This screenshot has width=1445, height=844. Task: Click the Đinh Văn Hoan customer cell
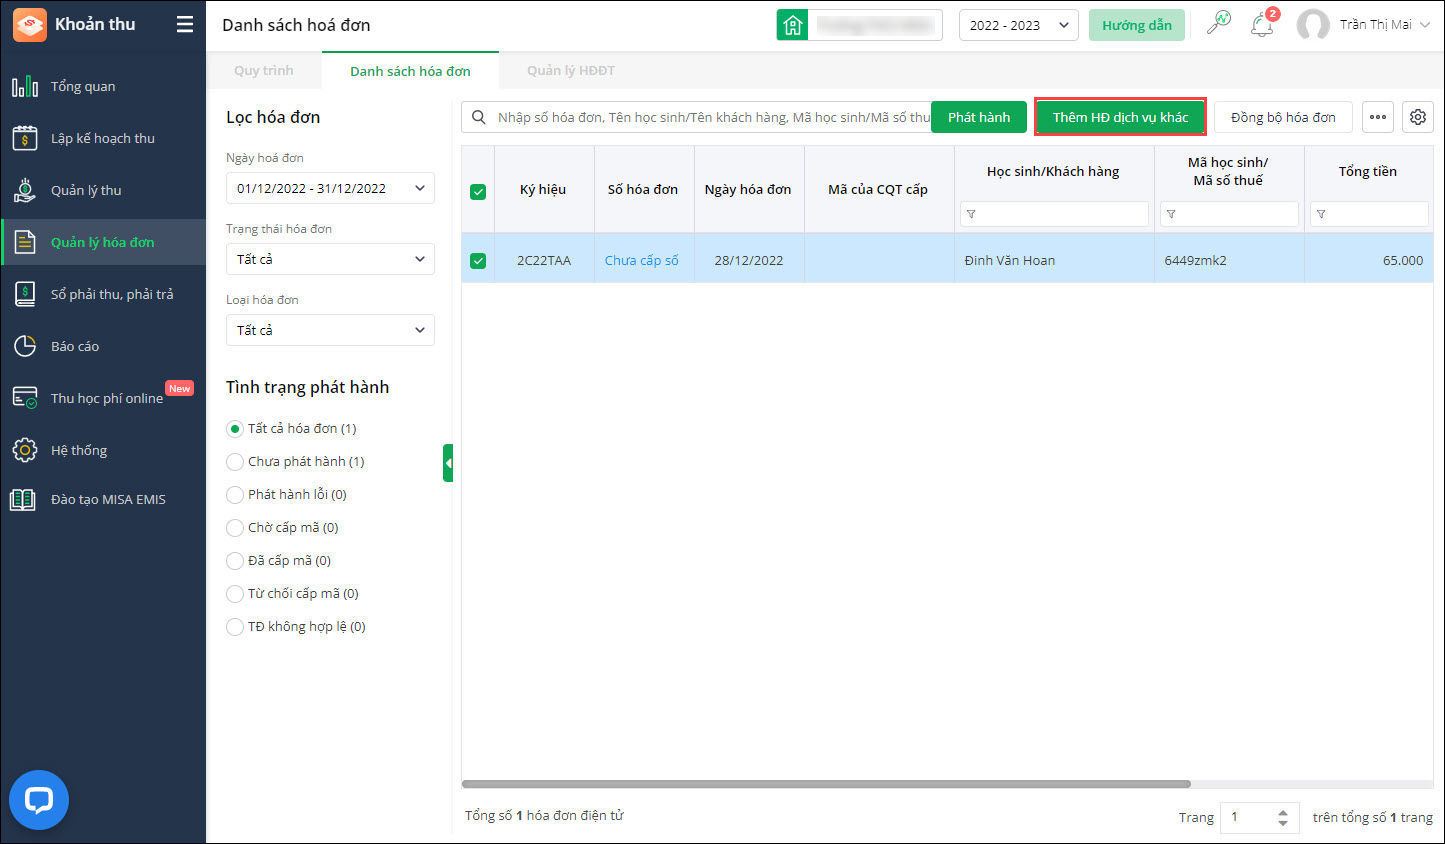tap(1054, 260)
